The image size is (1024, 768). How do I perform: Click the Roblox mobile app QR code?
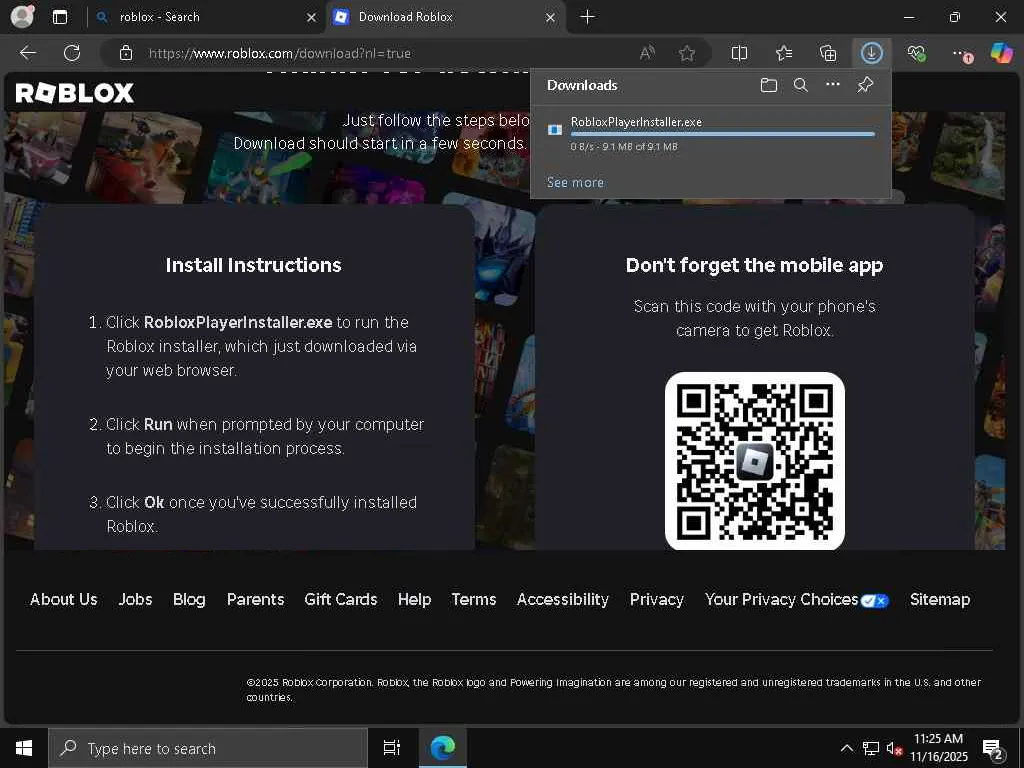(x=754, y=461)
